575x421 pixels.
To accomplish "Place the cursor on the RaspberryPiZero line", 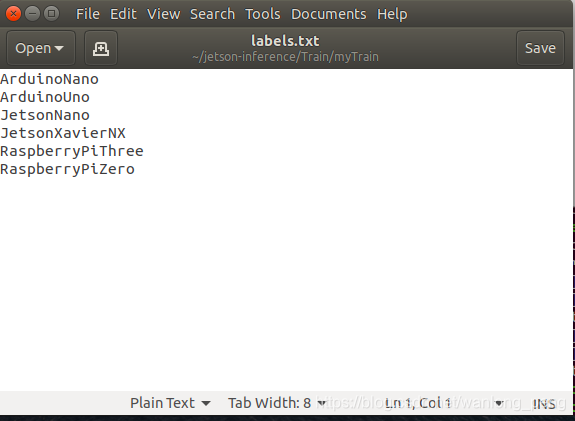I will (x=67, y=169).
